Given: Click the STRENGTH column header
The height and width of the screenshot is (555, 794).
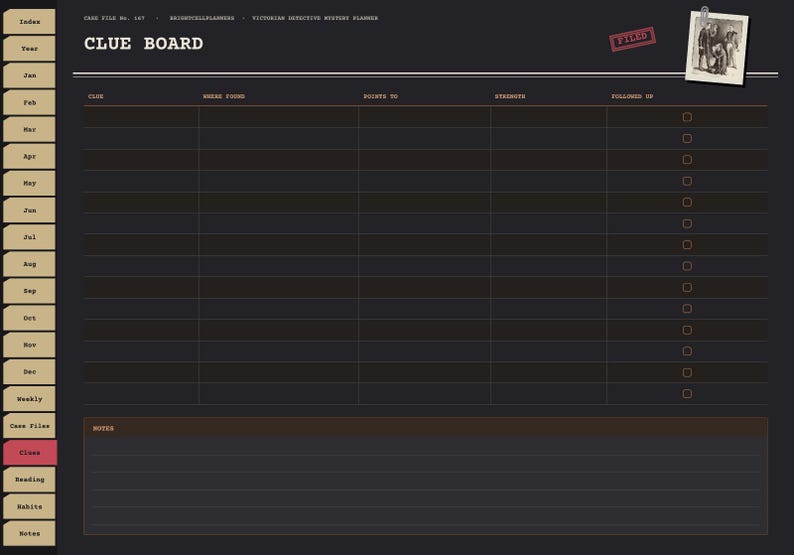Looking at the screenshot, I should tap(510, 96).
